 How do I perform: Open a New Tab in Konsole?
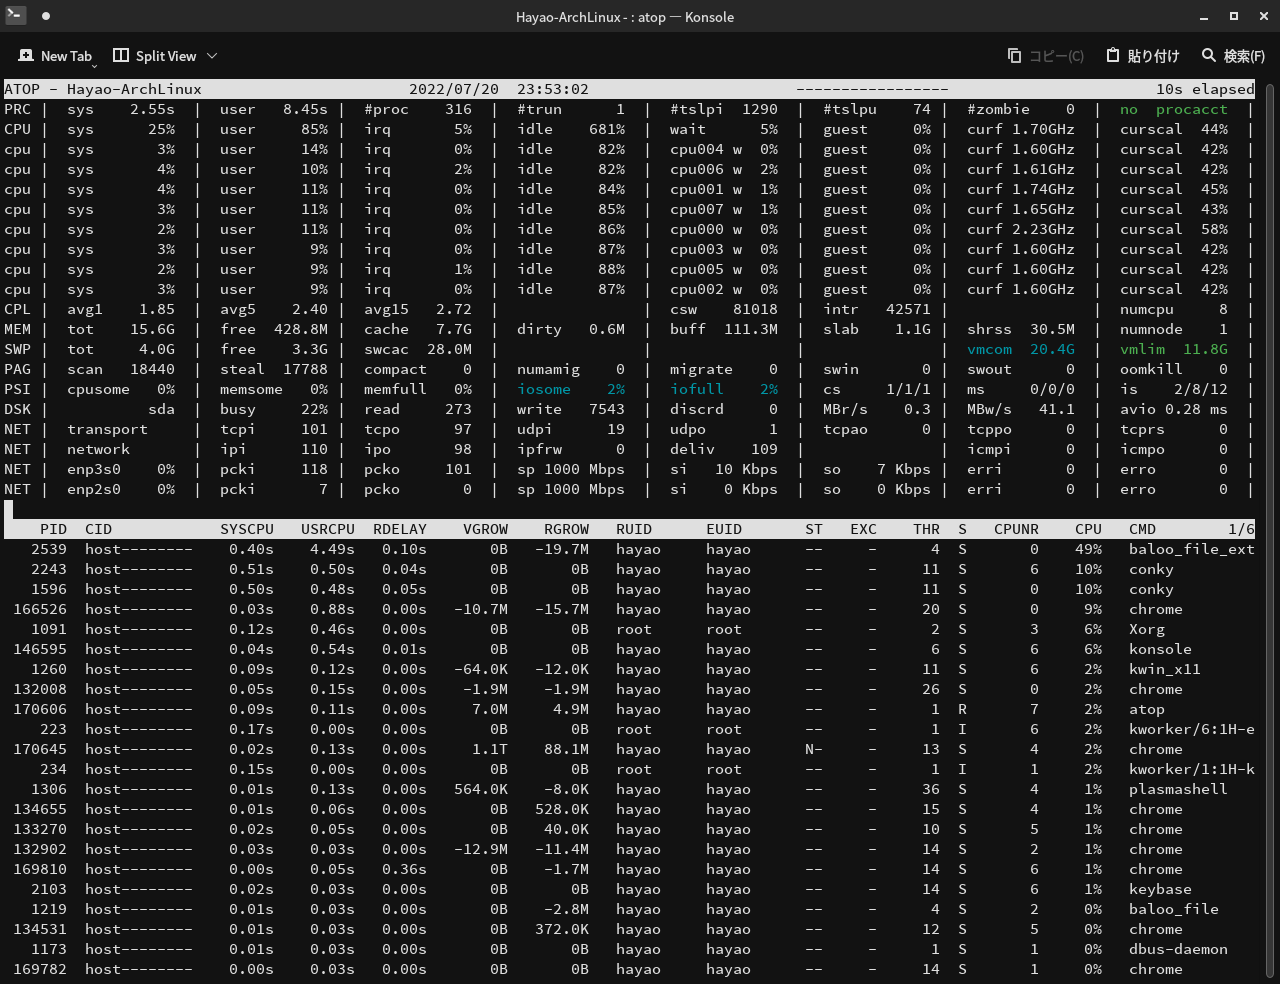(55, 56)
